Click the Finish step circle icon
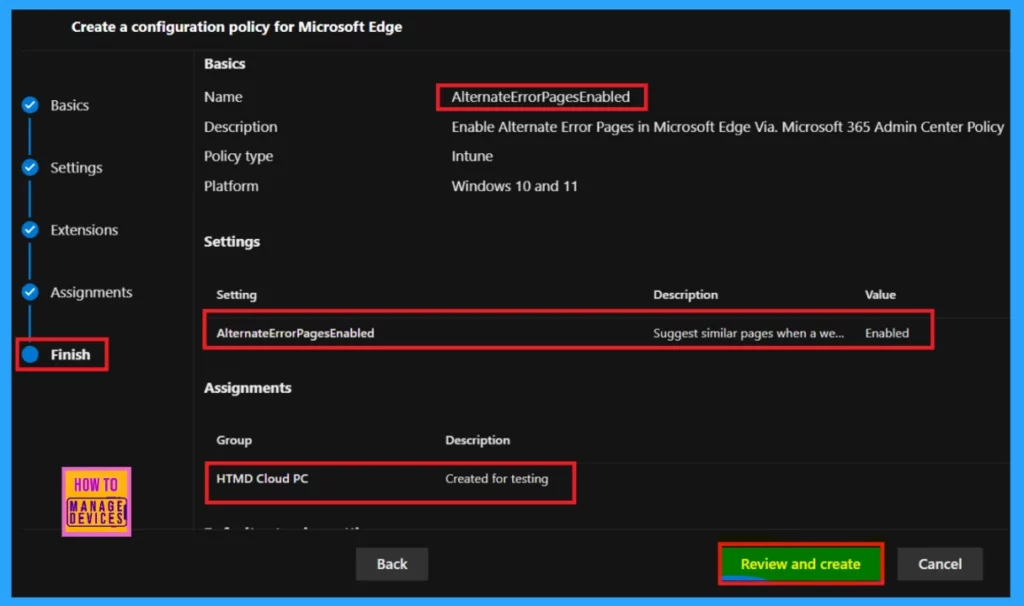Screen dimensions: 1024x606 (x=30, y=355)
